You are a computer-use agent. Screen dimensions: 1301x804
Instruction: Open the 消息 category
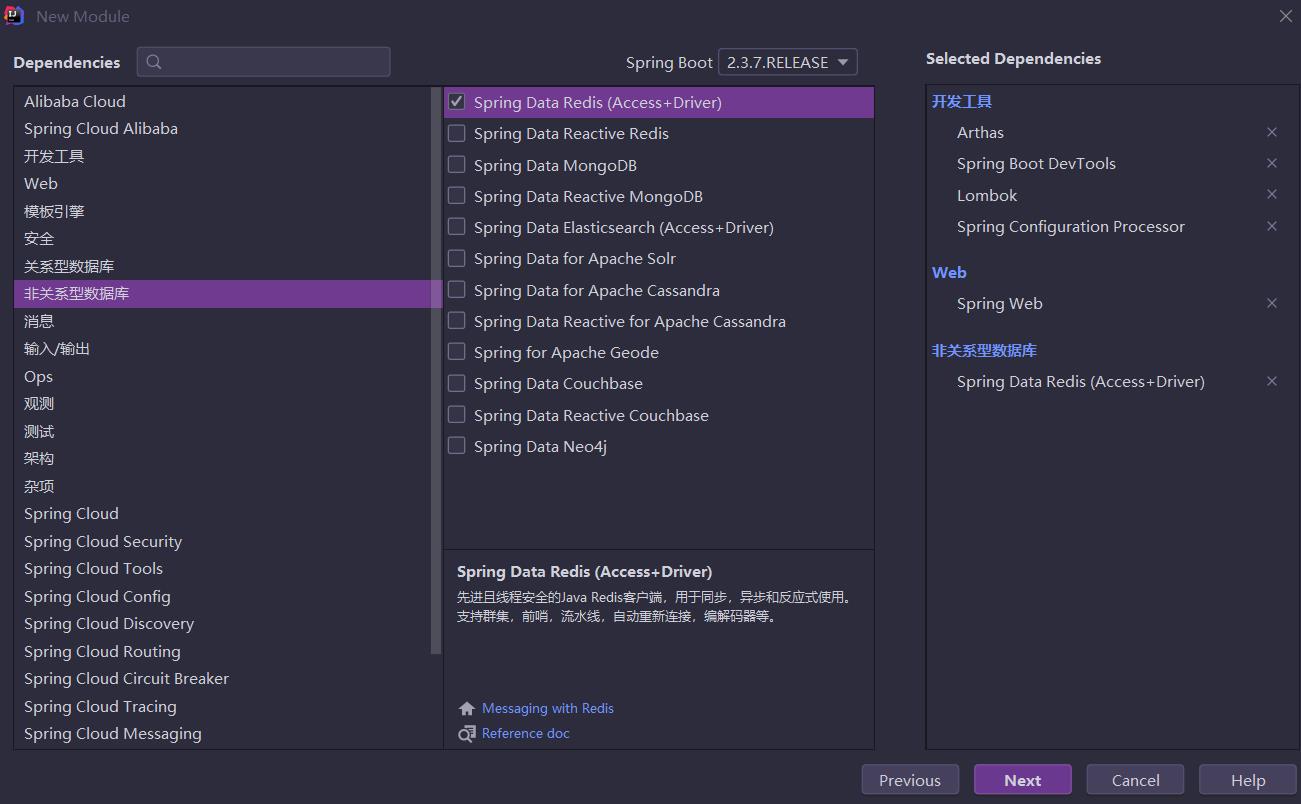click(222, 321)
